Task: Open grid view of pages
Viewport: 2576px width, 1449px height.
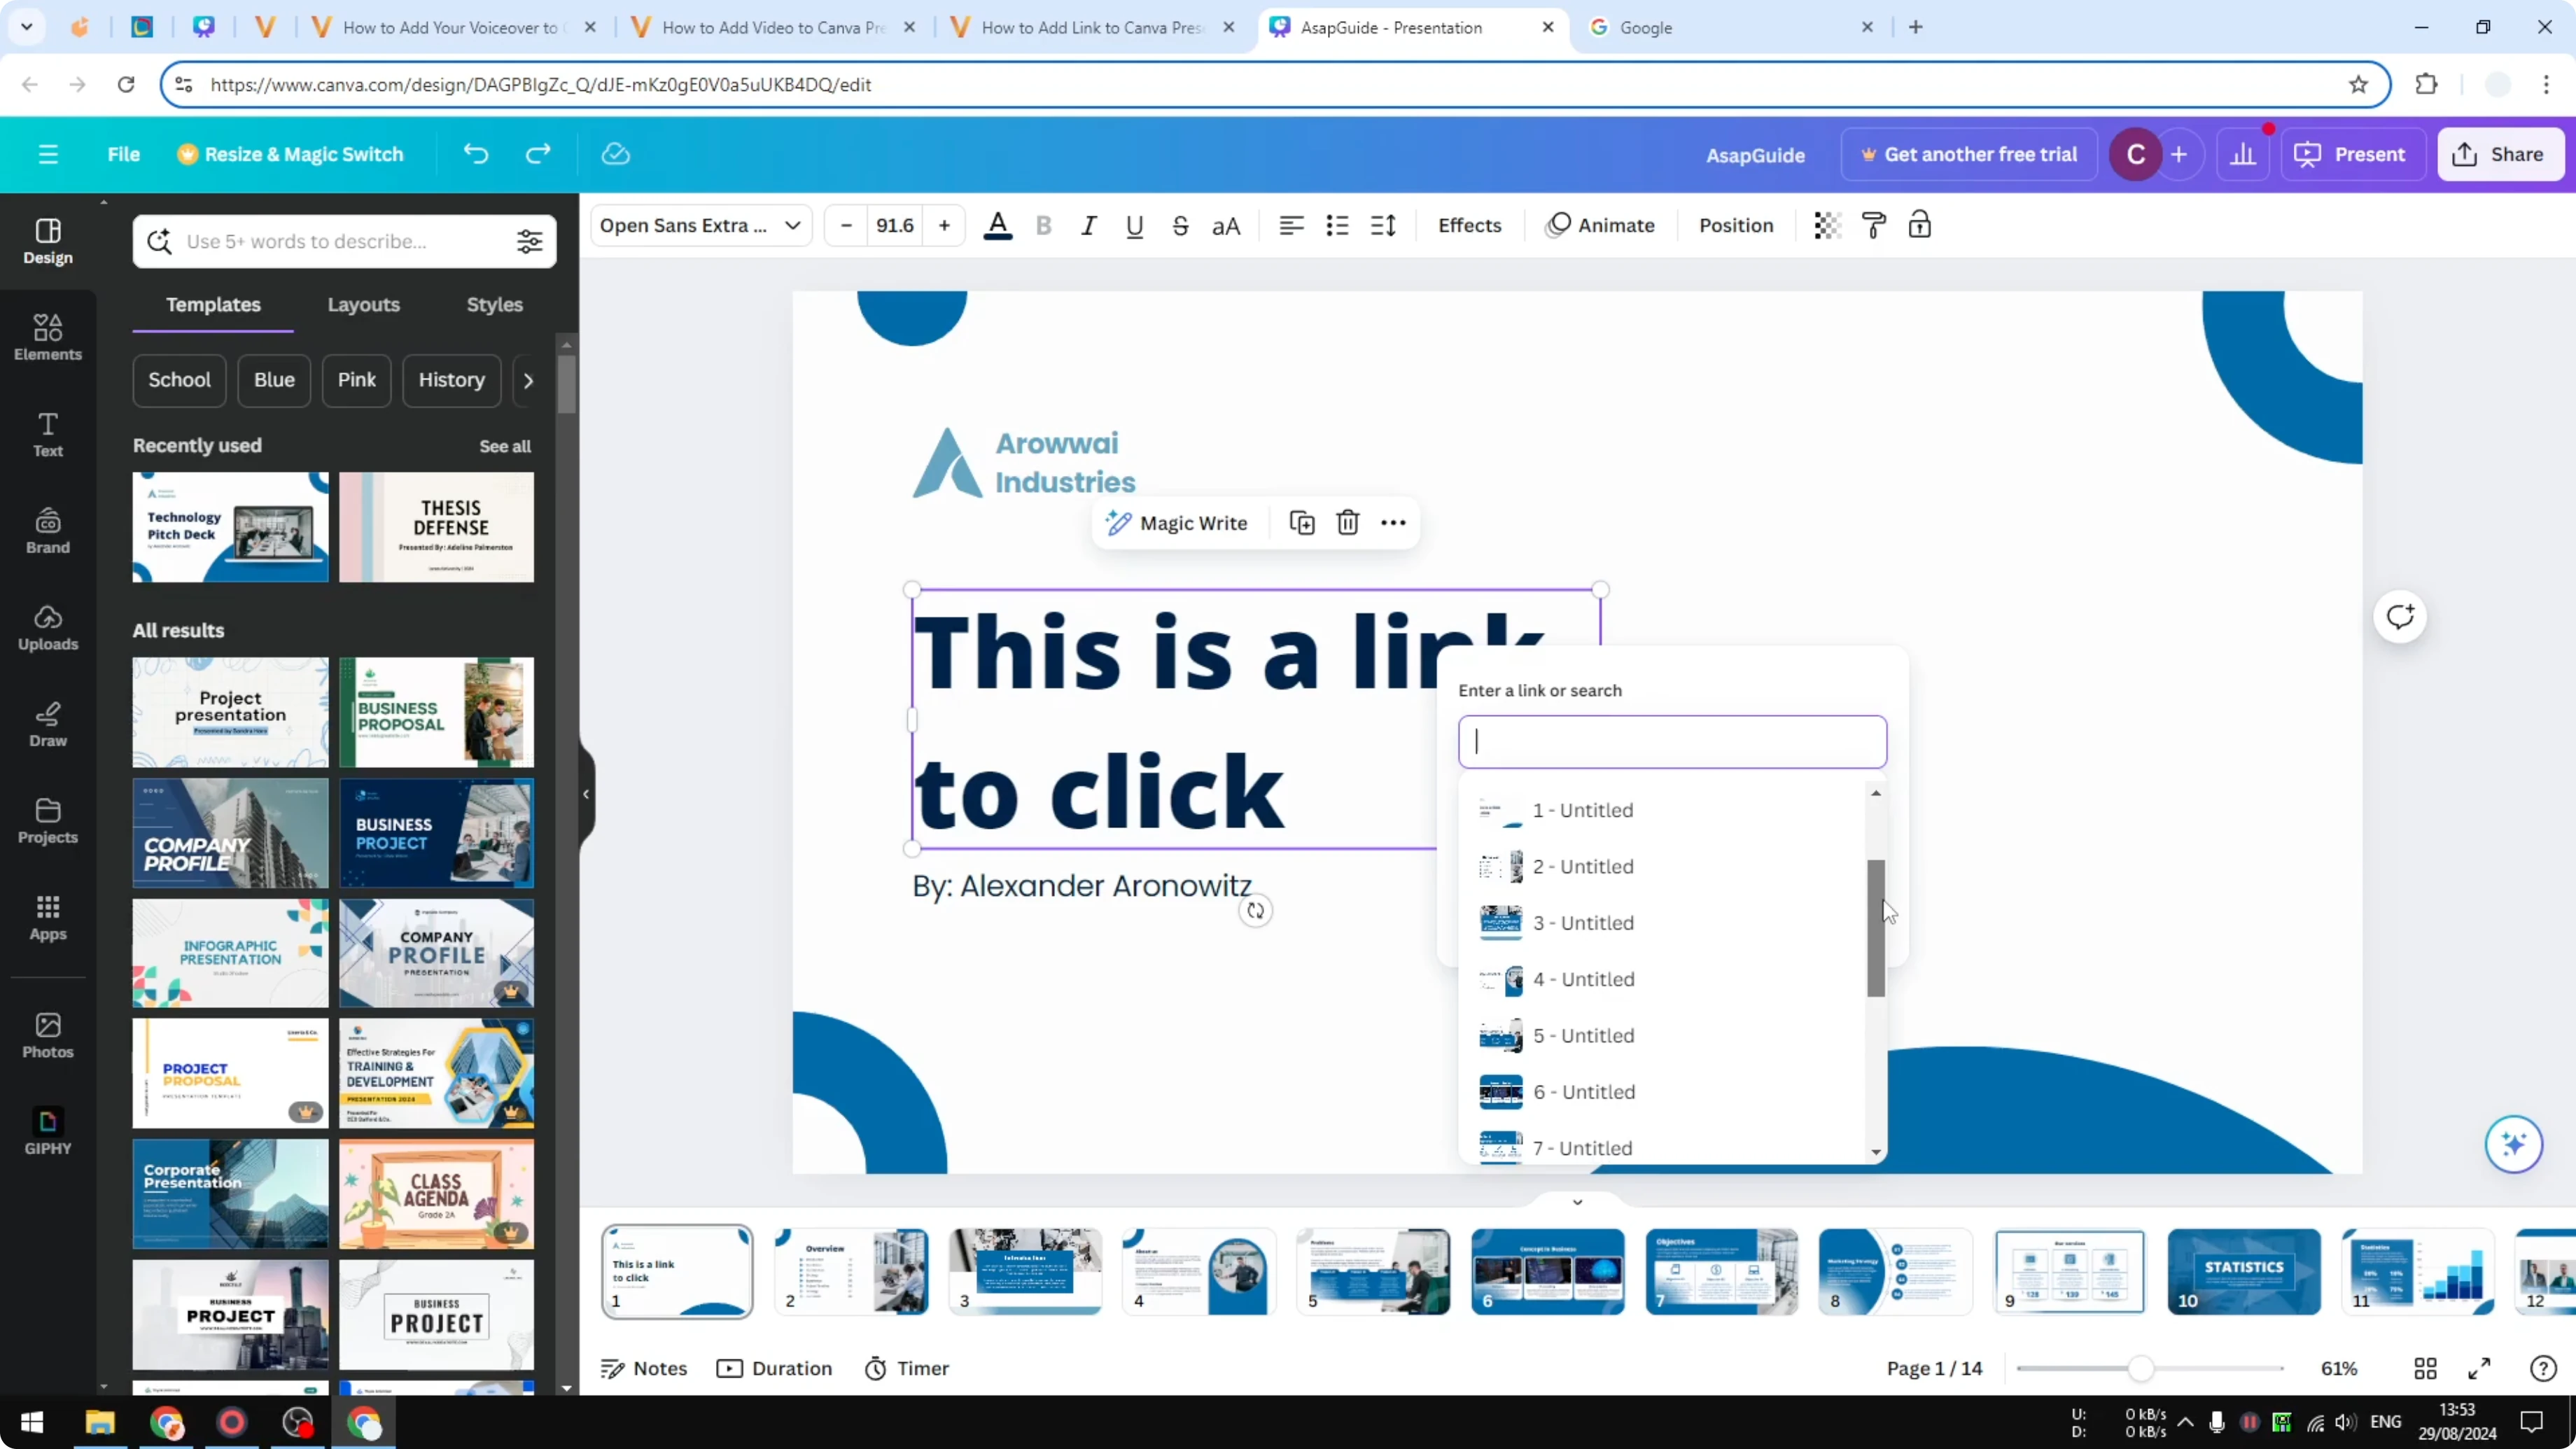Action: tap(2425, 1368)
